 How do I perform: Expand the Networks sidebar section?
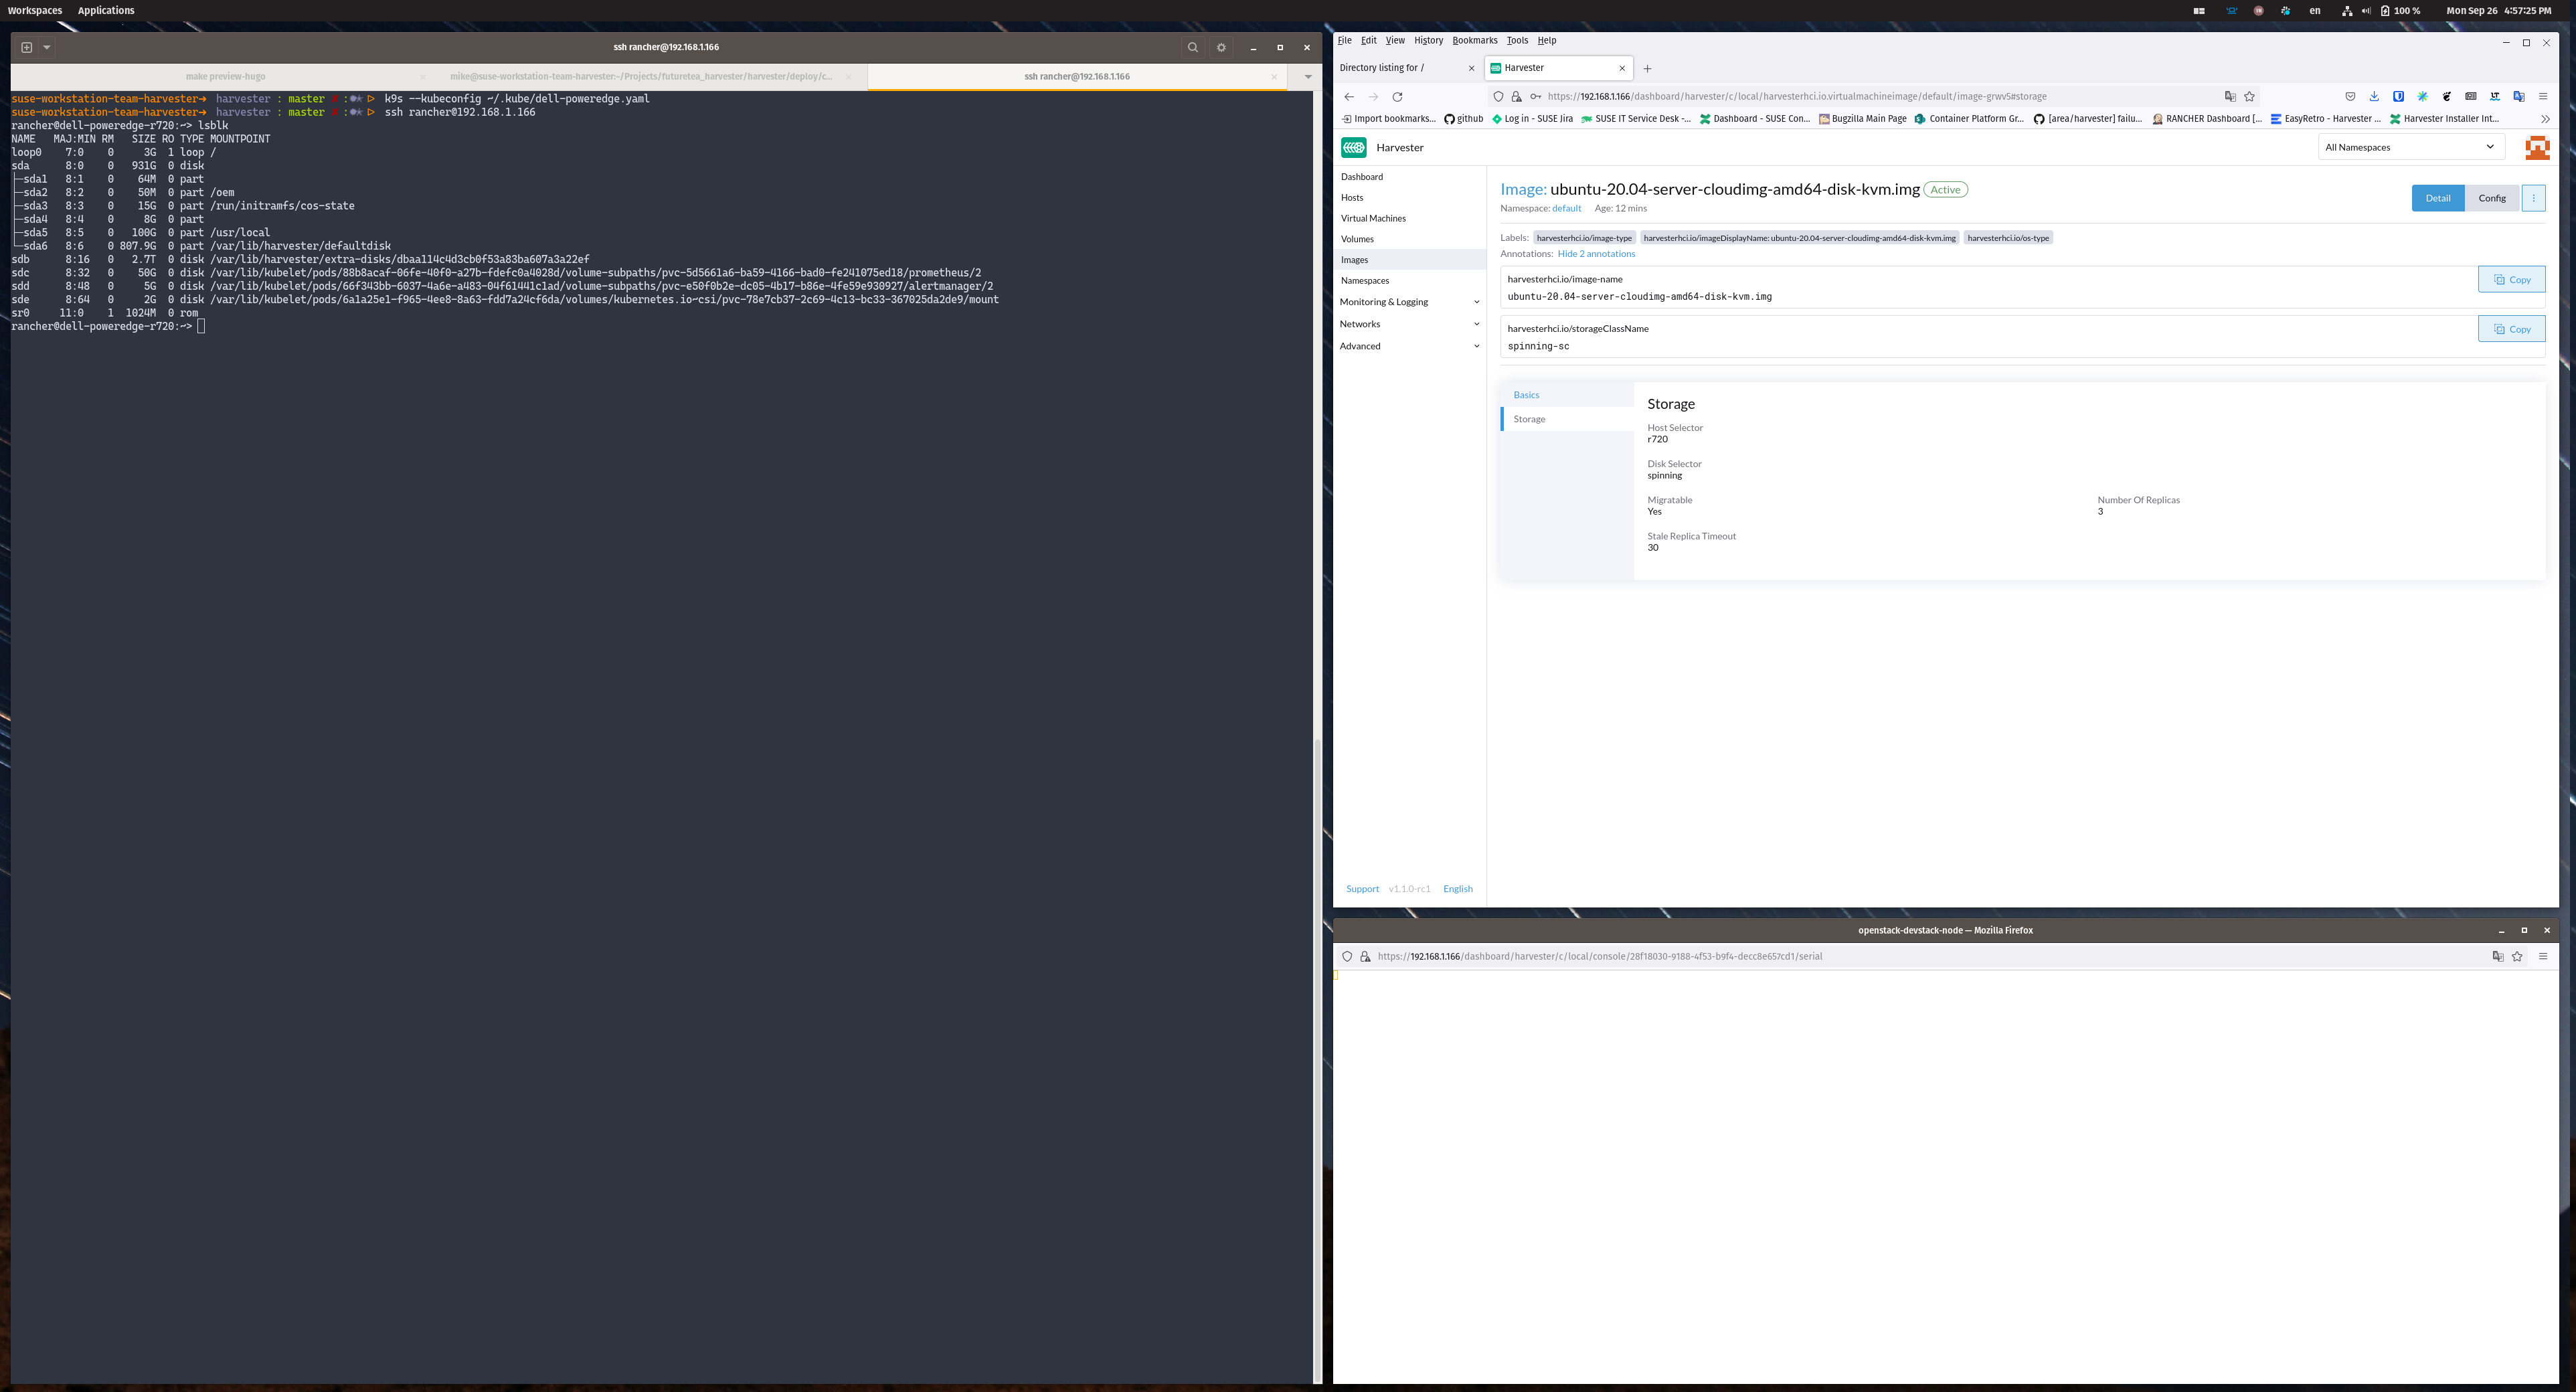pyautogui.click(x=1410, y=324)
